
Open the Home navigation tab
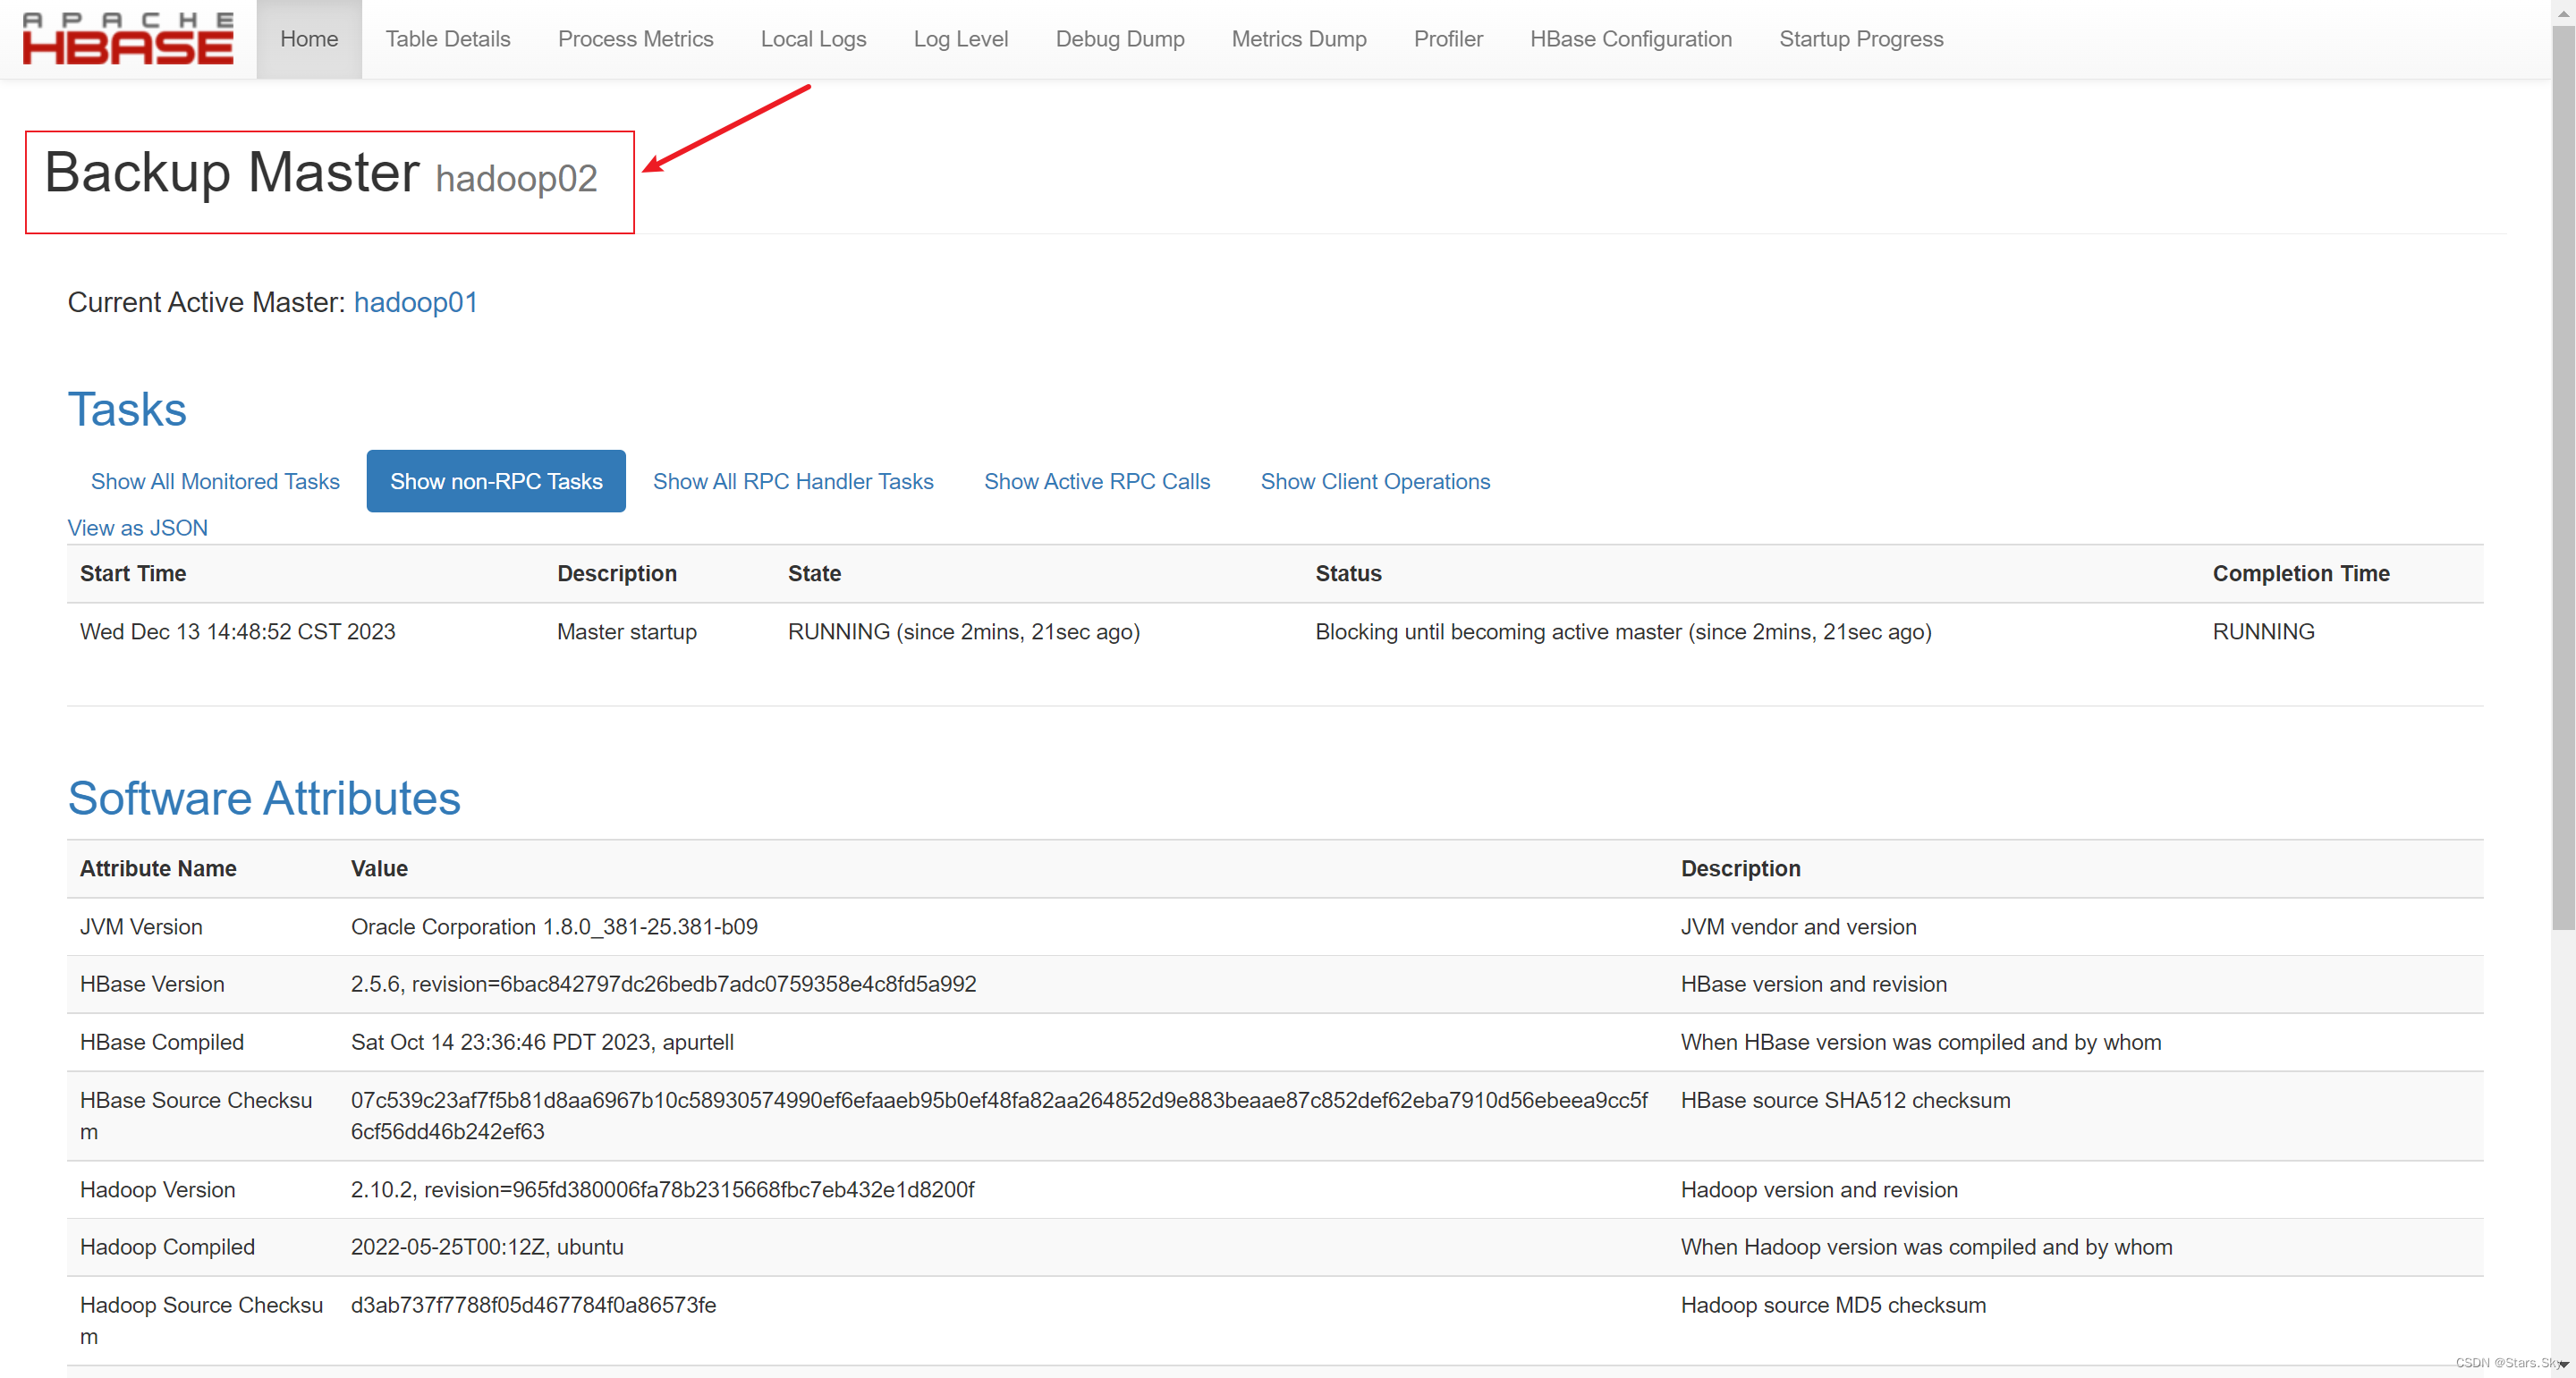click(x=309, y=39)
